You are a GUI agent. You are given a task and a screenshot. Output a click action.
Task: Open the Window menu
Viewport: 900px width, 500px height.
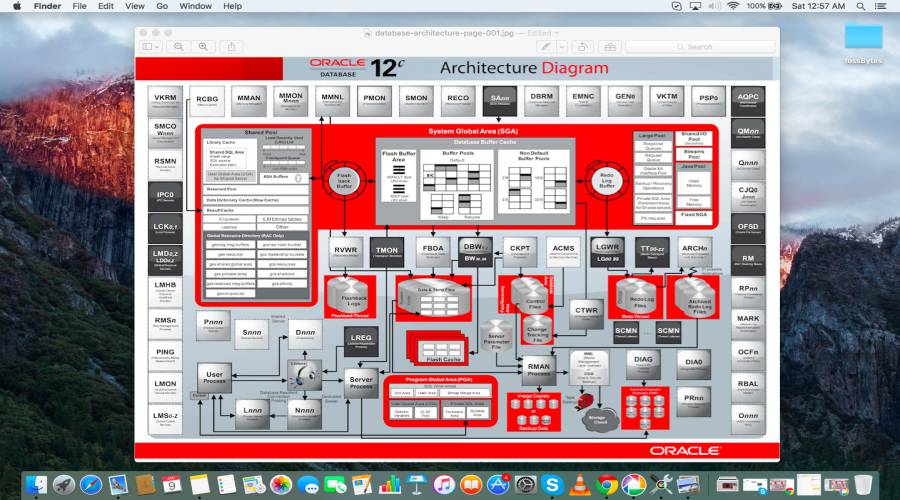coord(196,6)
